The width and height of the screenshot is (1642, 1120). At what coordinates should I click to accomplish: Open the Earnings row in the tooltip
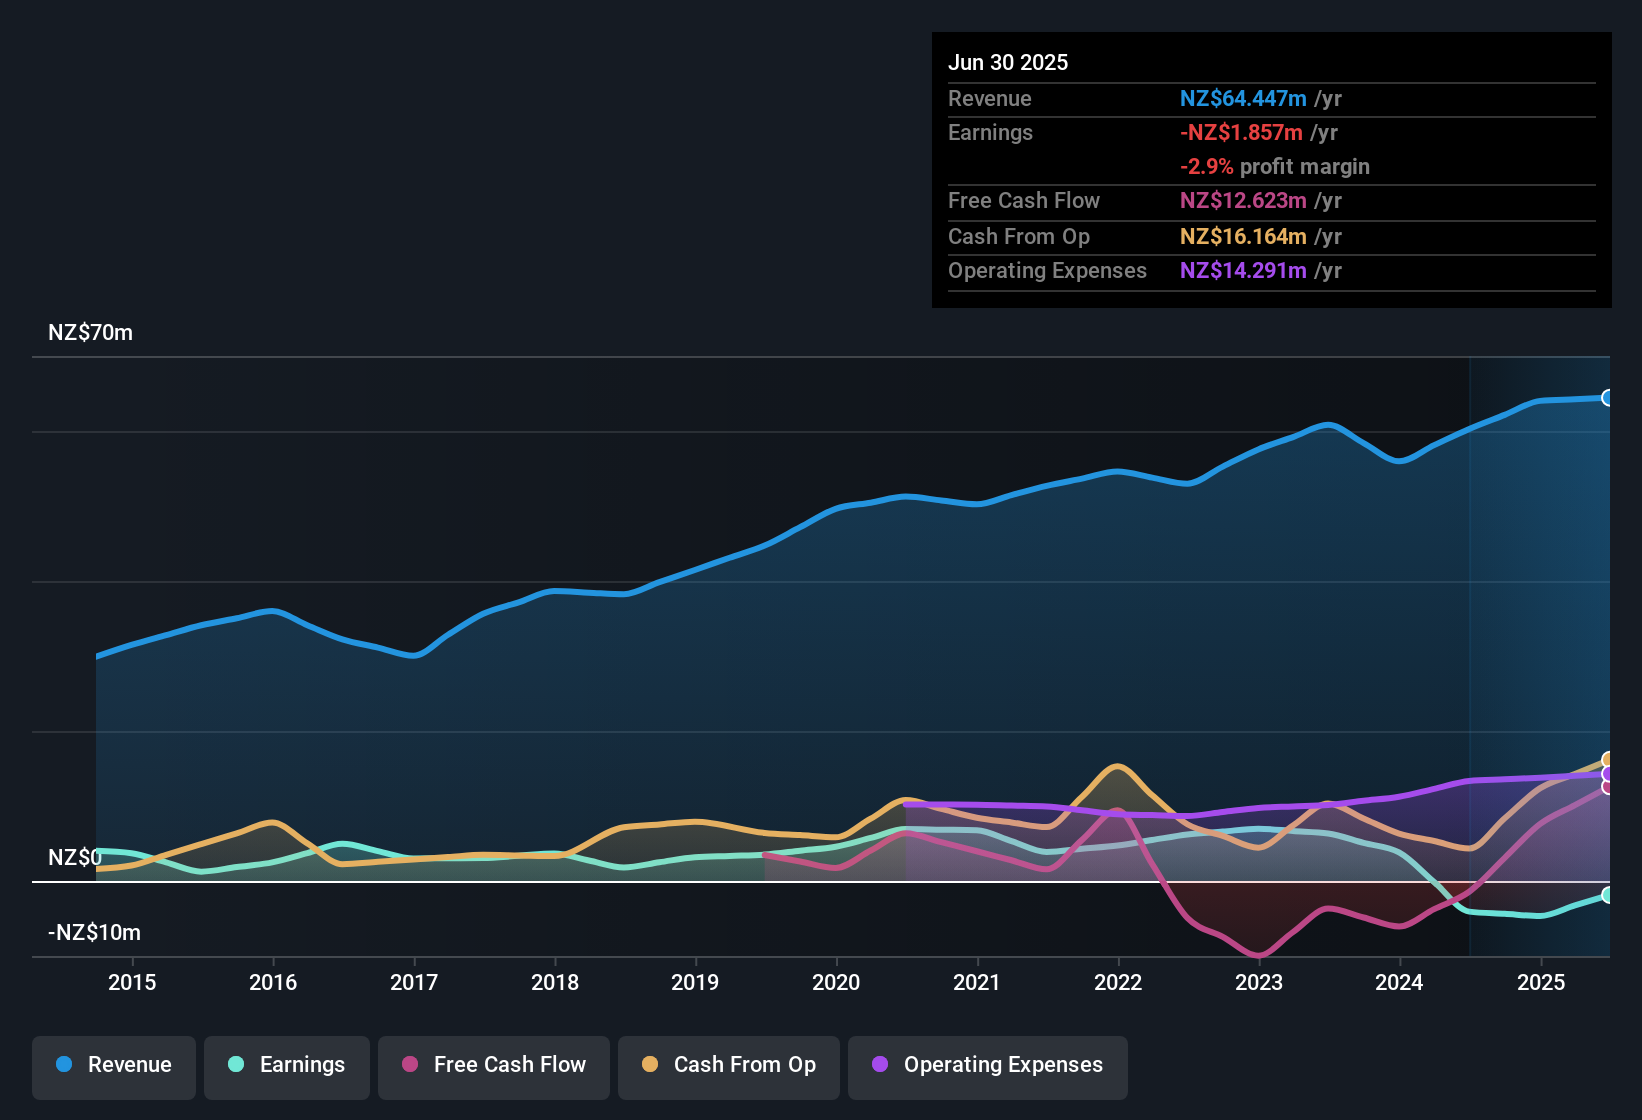(990, 132)
